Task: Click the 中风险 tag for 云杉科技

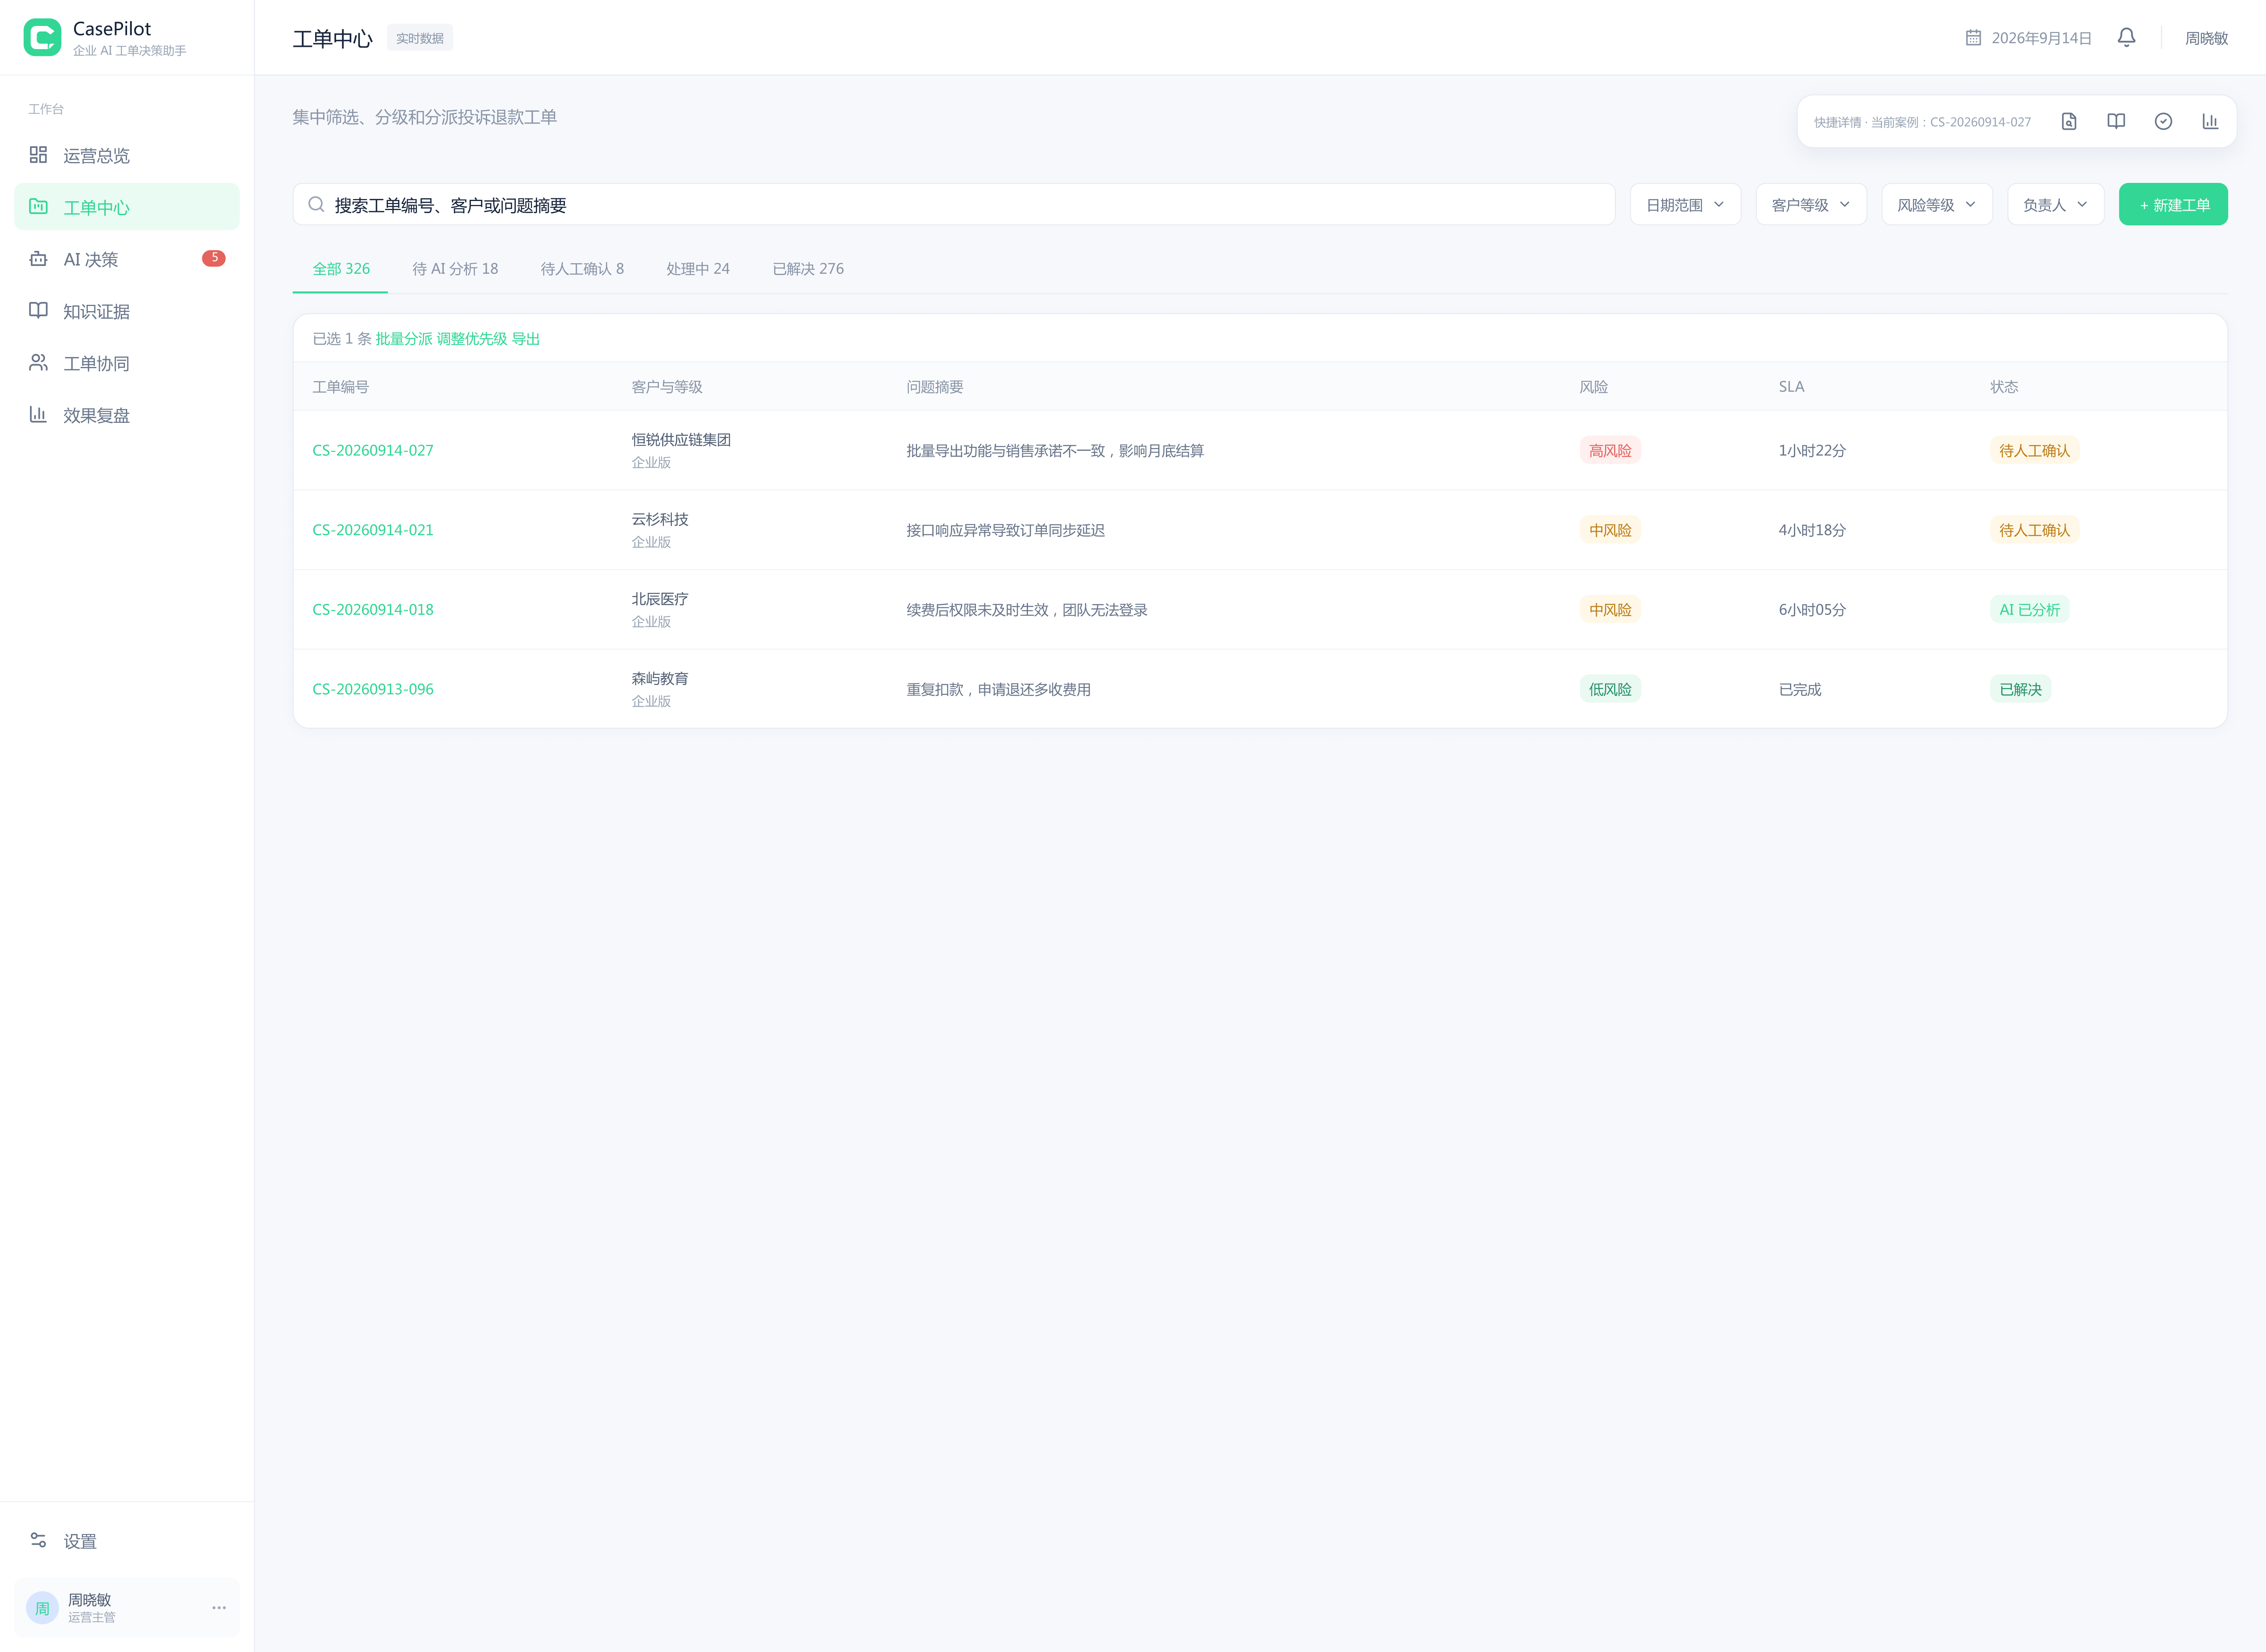Action: pos(1610,530)
